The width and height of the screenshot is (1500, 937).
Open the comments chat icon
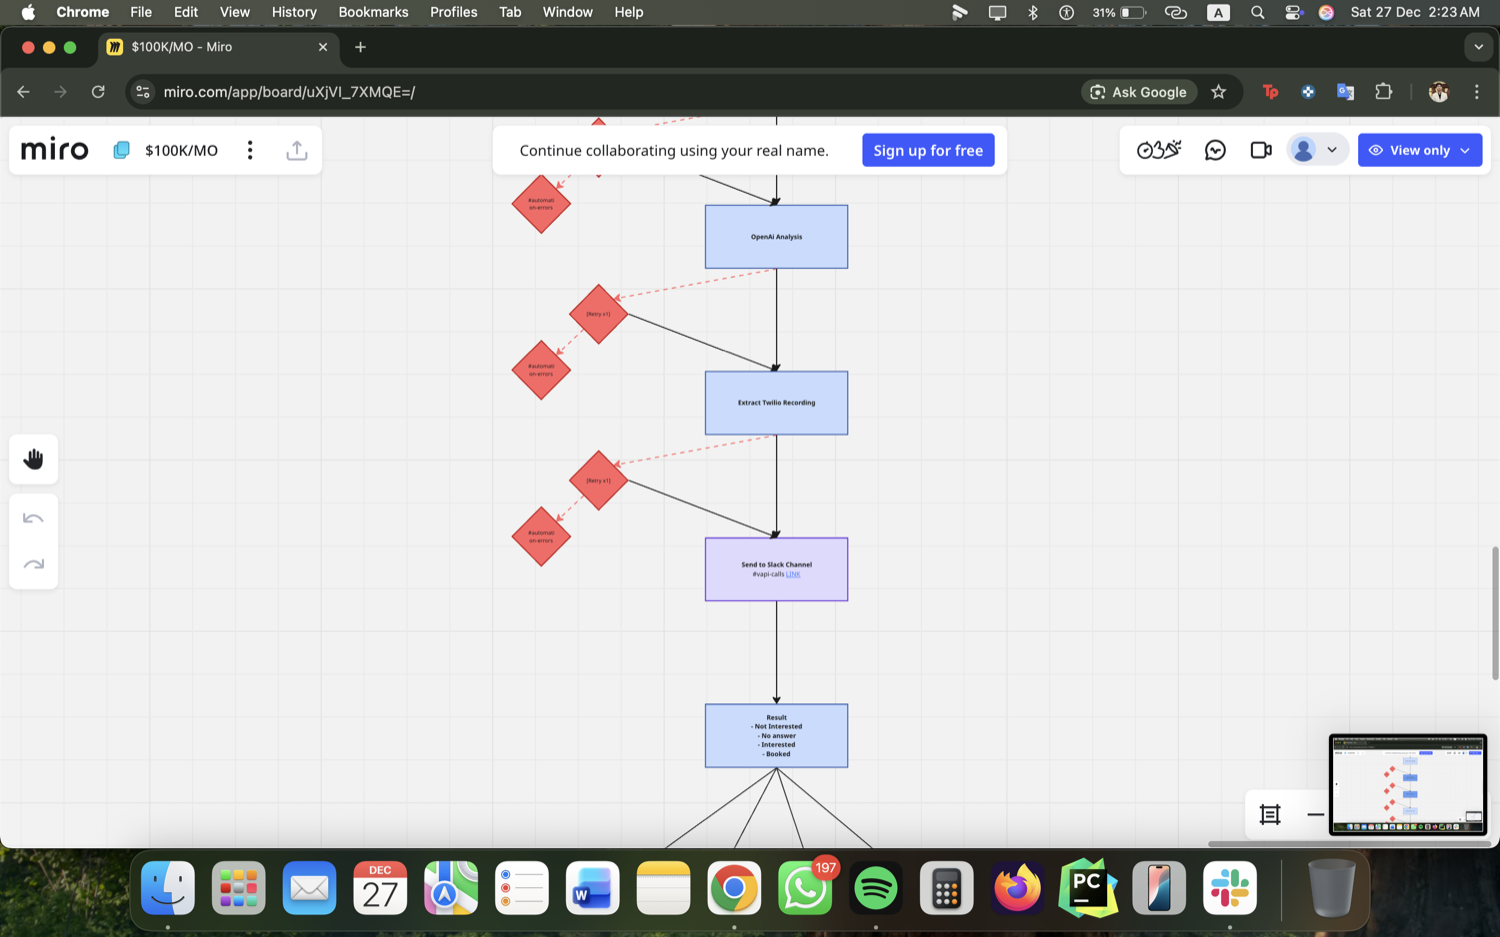point(1215,150)
